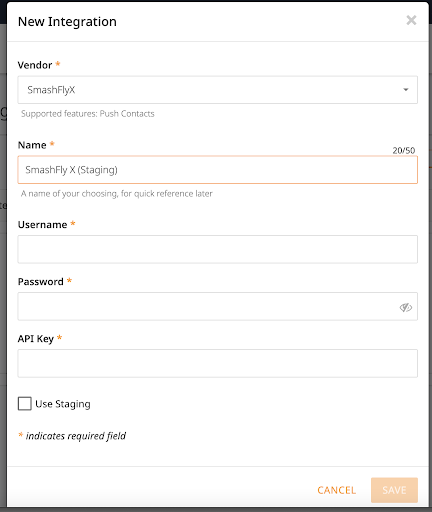Click the 20/50 character counter

pyautogui.click(x=404, y=151)
